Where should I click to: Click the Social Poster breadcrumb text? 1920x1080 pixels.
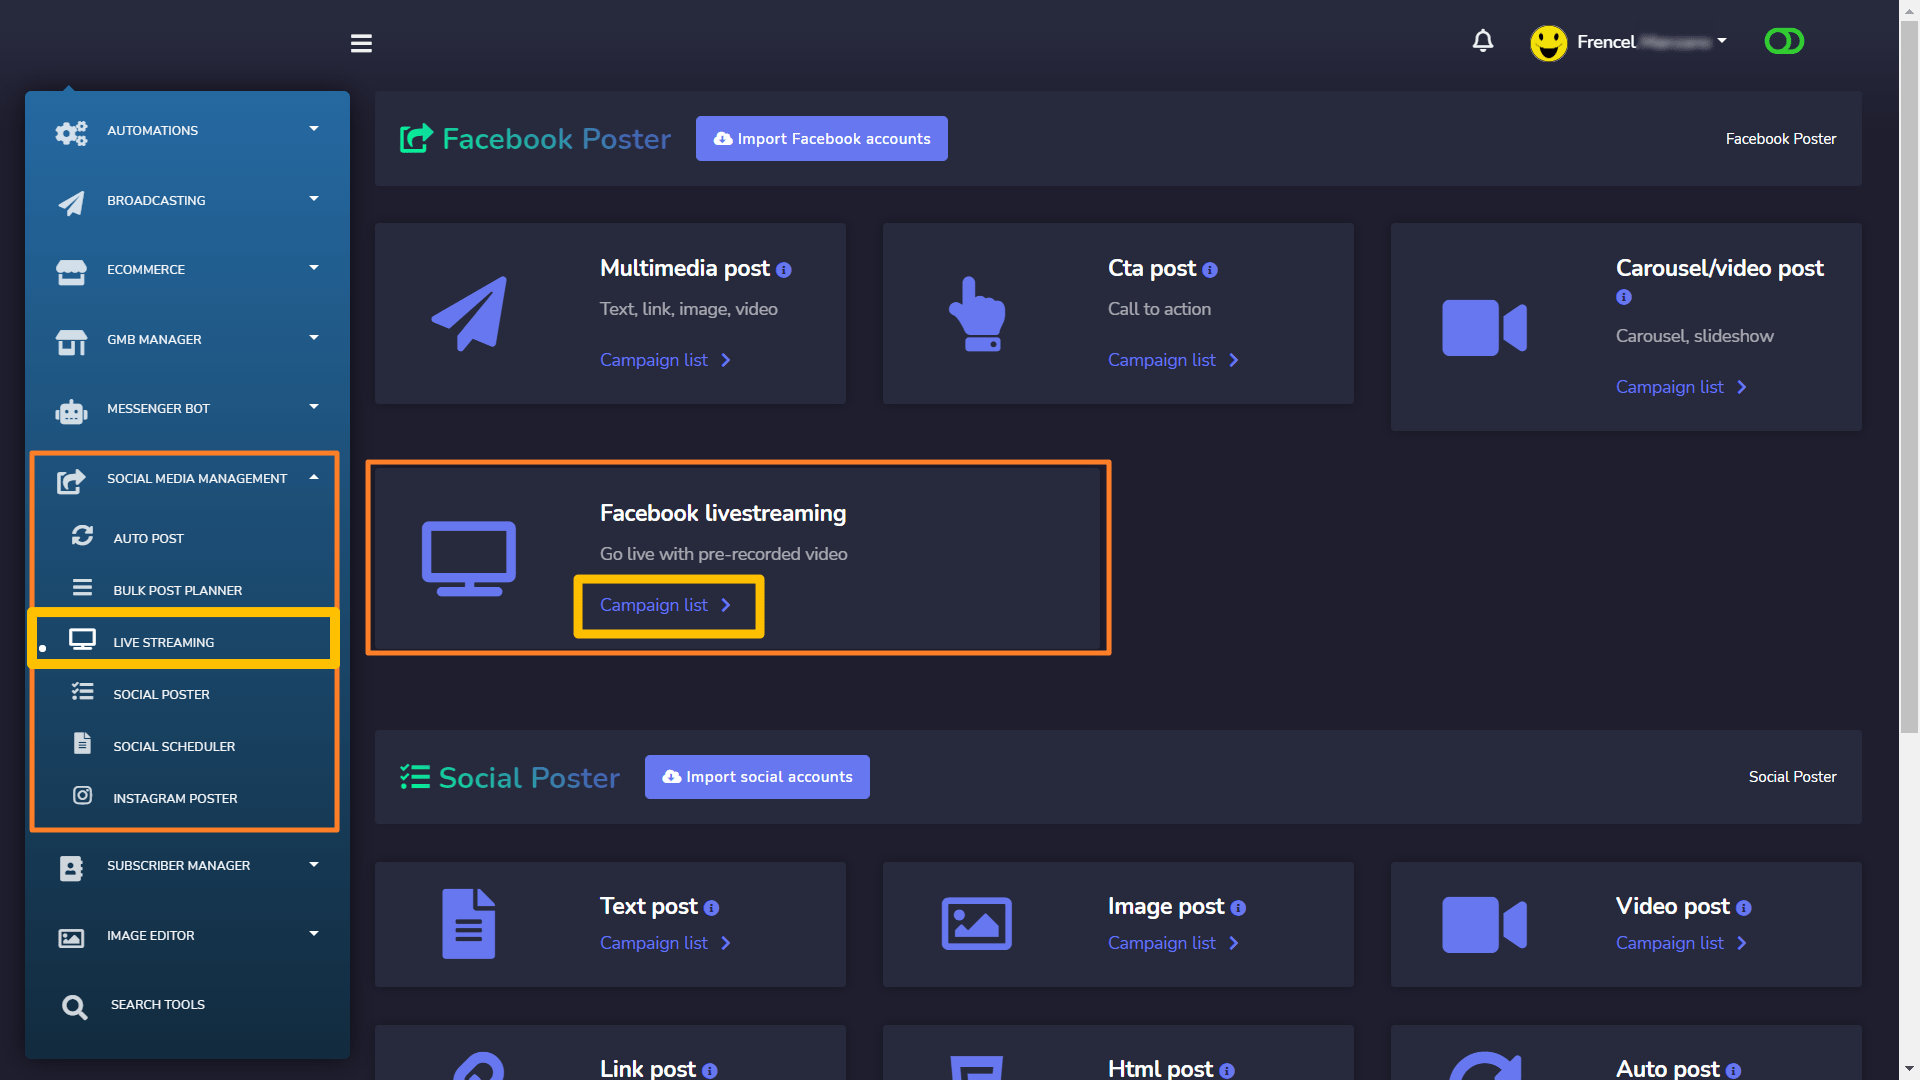pos(1792,777)
